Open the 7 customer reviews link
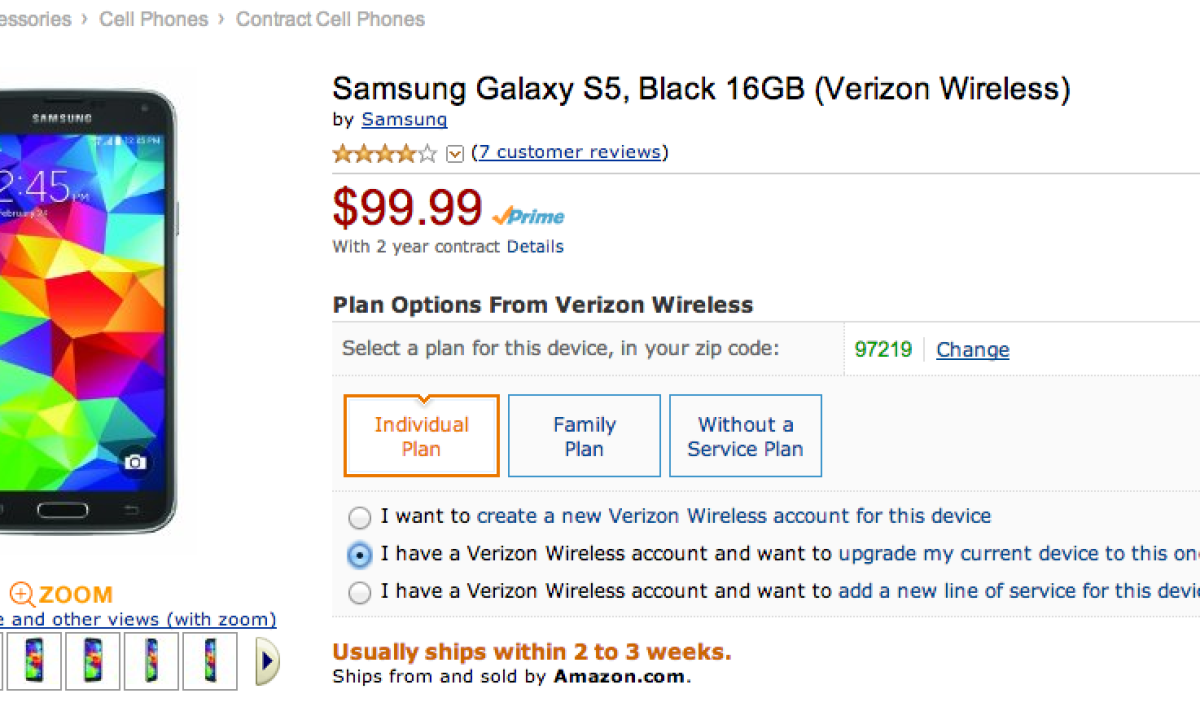Viewport: 1200px width, 720px height. click(569, 152)
